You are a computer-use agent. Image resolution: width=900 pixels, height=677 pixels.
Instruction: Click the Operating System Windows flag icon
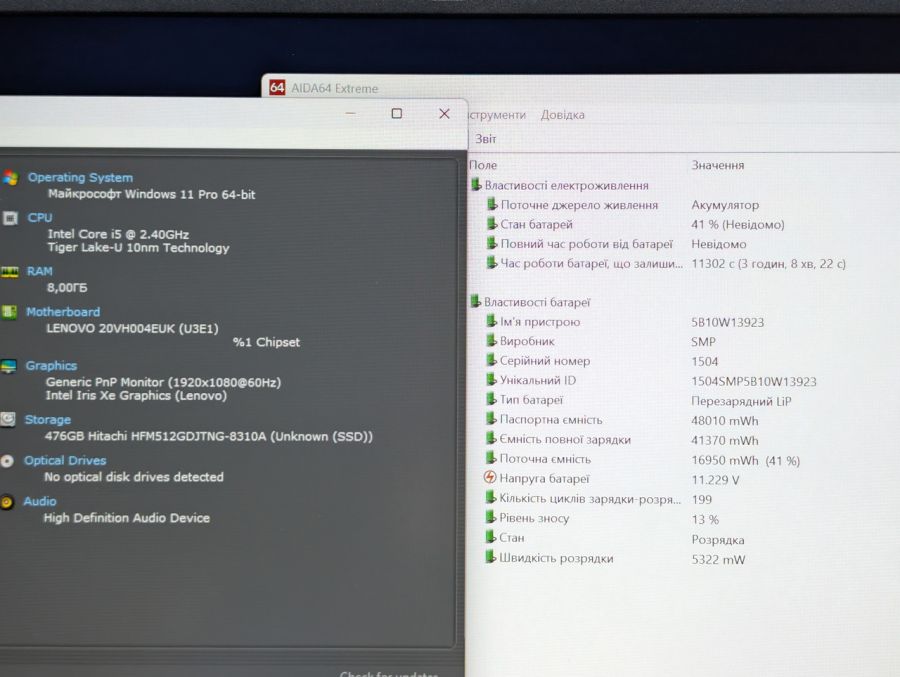[x=9, y=177]
